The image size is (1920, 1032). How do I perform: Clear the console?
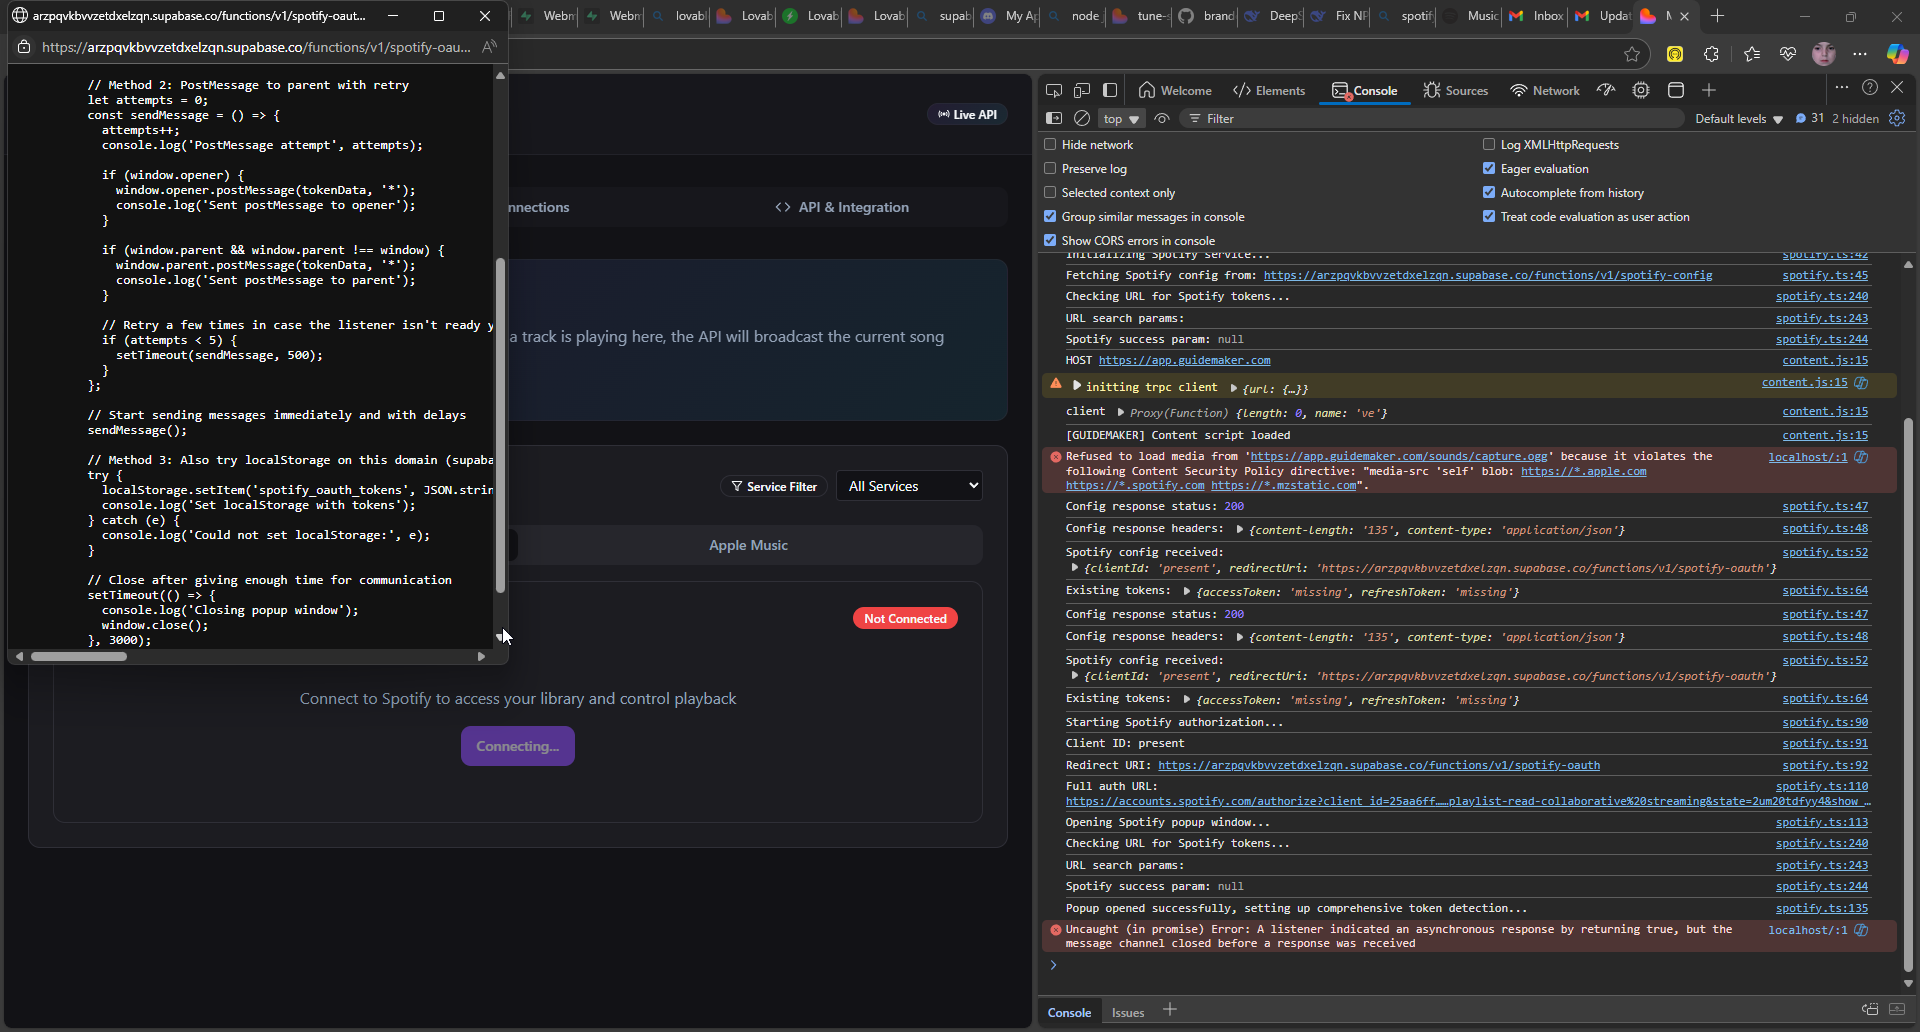[x=1081, y=118]
